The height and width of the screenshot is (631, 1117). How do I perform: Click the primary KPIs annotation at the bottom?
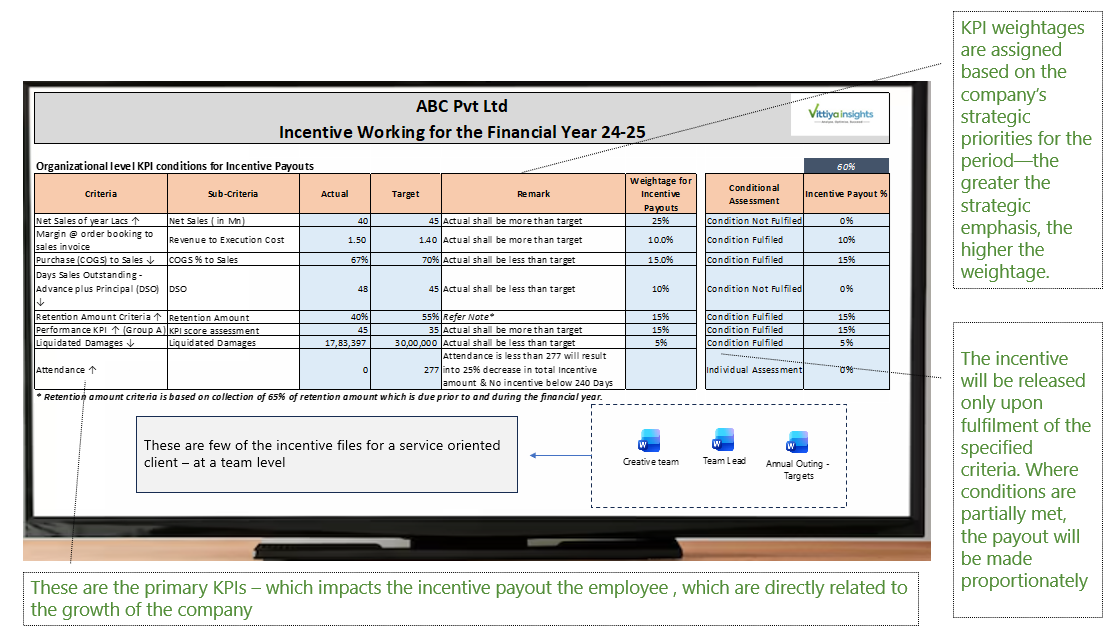click(x=470, y=598)
